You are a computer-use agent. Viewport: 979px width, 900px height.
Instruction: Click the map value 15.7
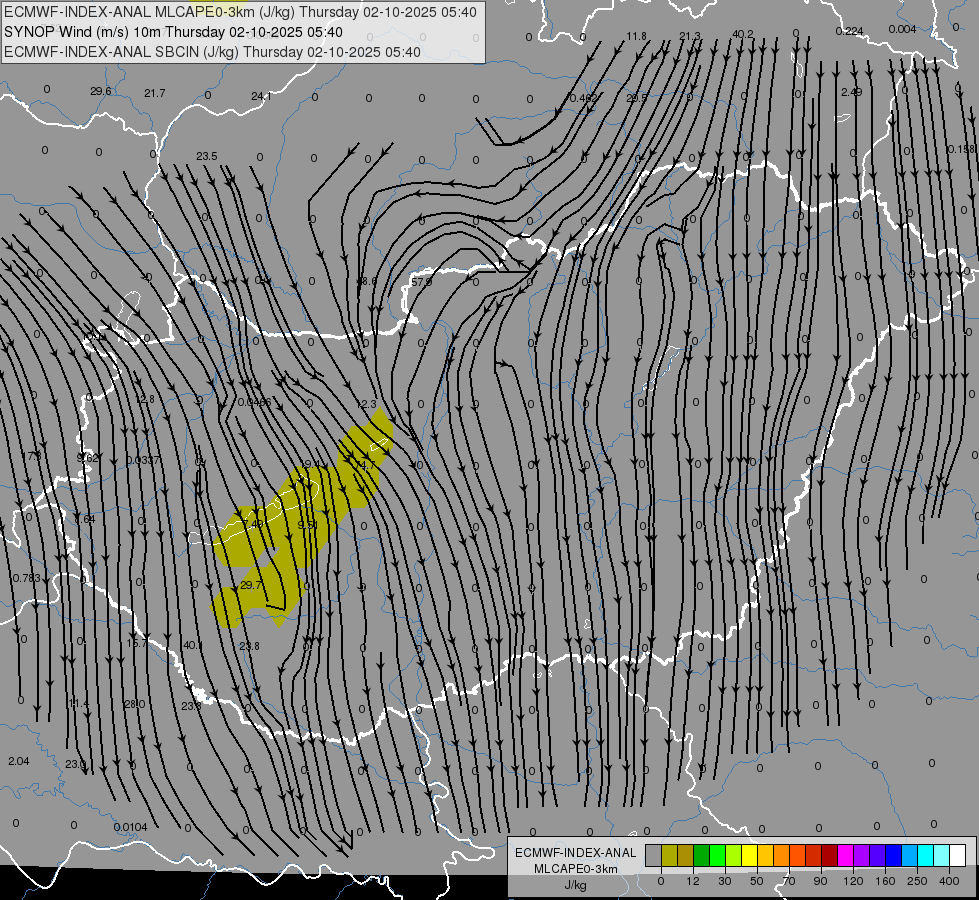pos(136,643)
